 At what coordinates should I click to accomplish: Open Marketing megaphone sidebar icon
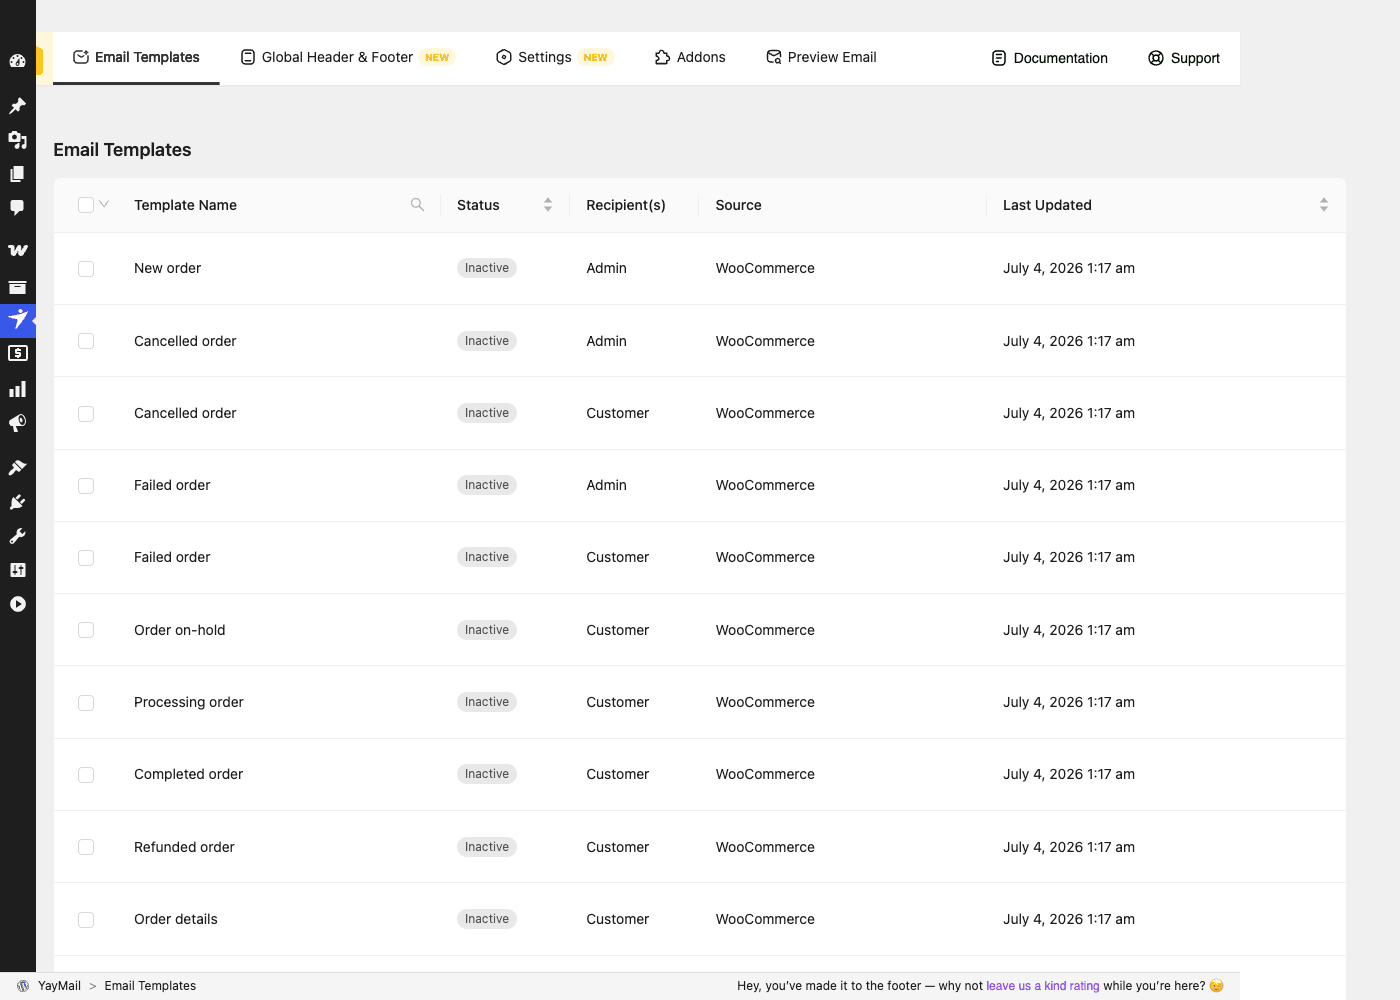17,423
